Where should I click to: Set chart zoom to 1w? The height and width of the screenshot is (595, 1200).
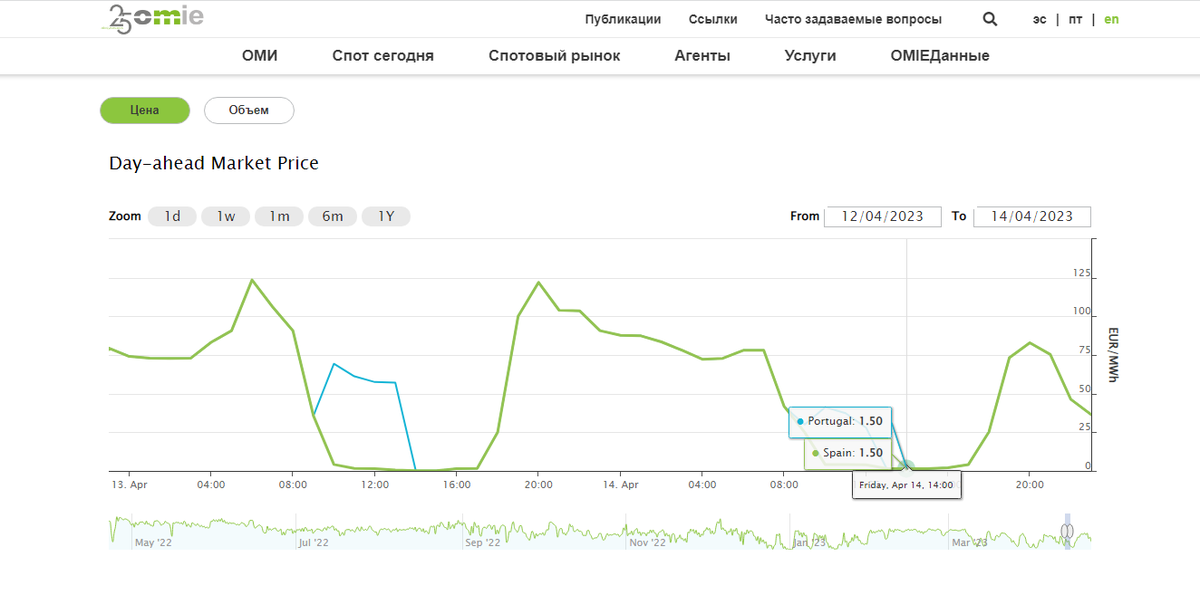click(x=226, y=216)
